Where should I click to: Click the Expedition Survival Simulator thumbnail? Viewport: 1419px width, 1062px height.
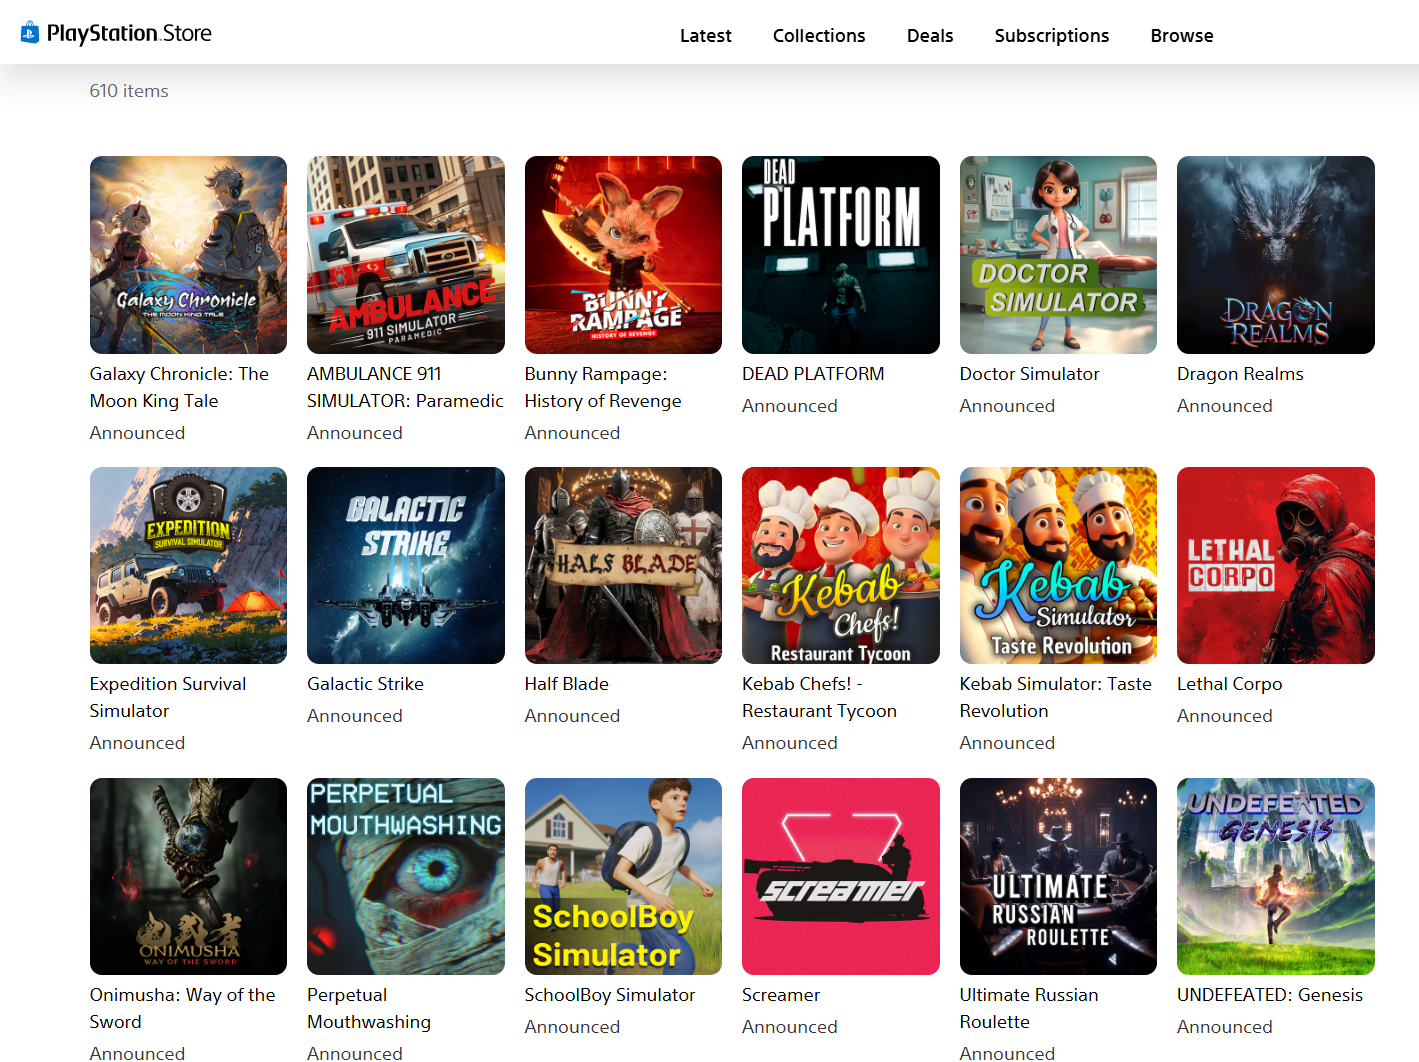point(188,565)
